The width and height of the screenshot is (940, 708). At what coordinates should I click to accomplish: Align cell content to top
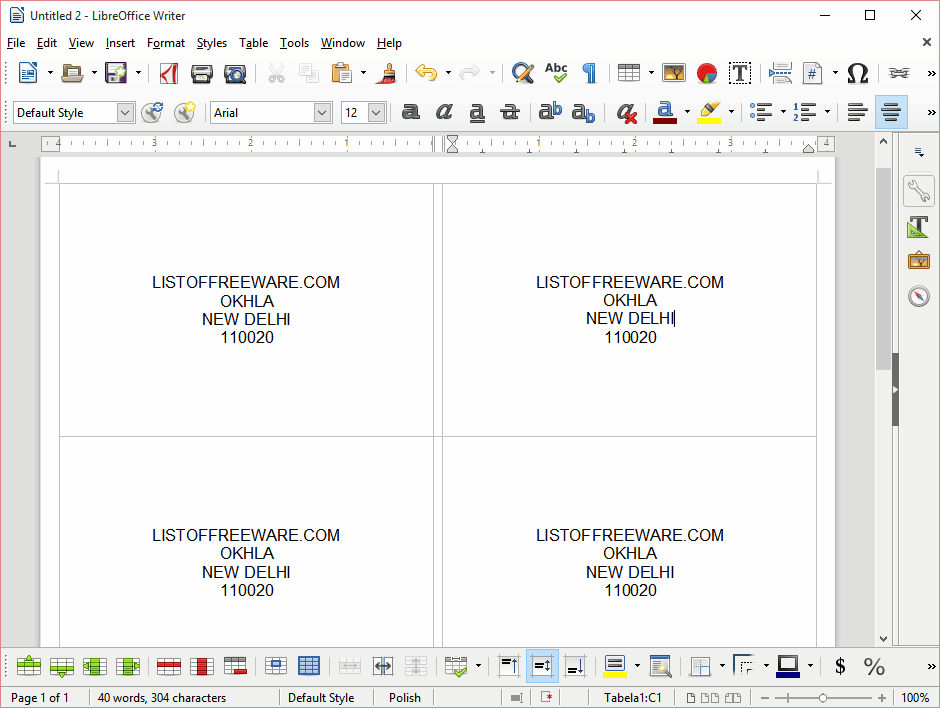pyautogui.click(x=509, y=666)
